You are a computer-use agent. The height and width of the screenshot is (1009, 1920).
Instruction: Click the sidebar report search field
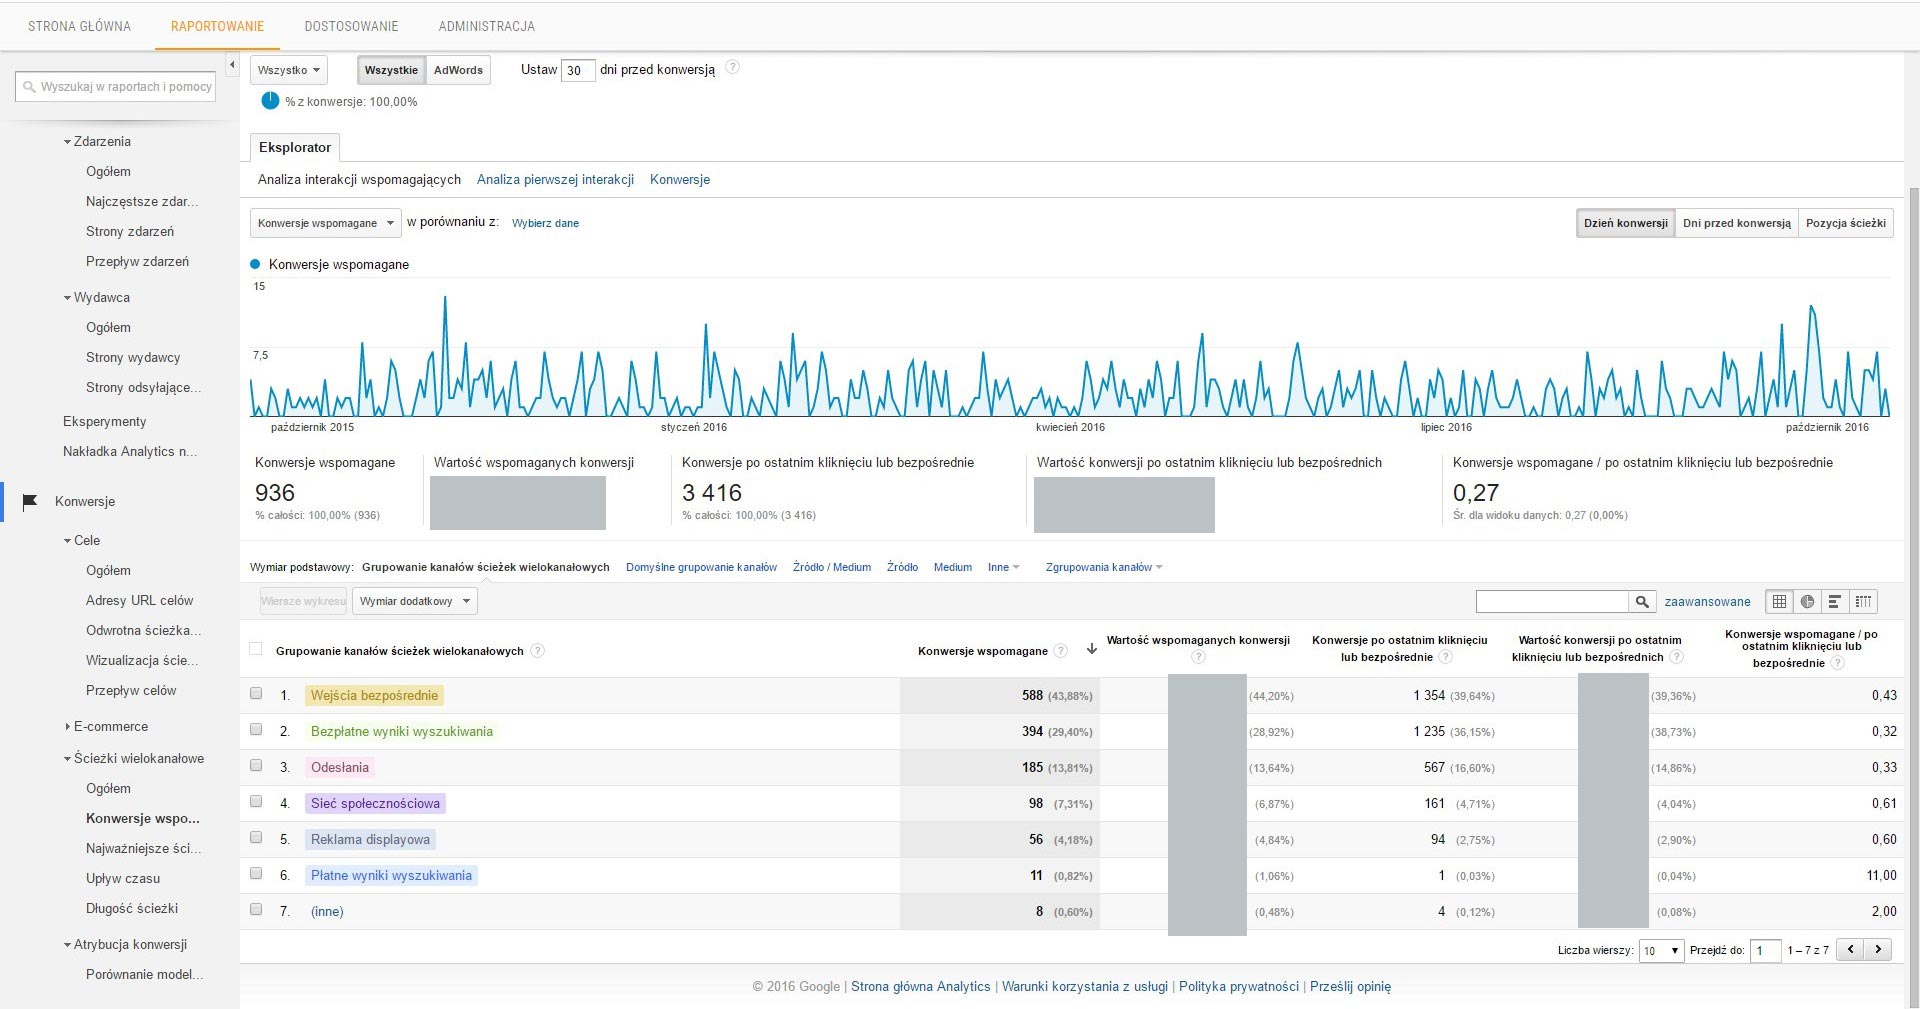tap(116, 87)
